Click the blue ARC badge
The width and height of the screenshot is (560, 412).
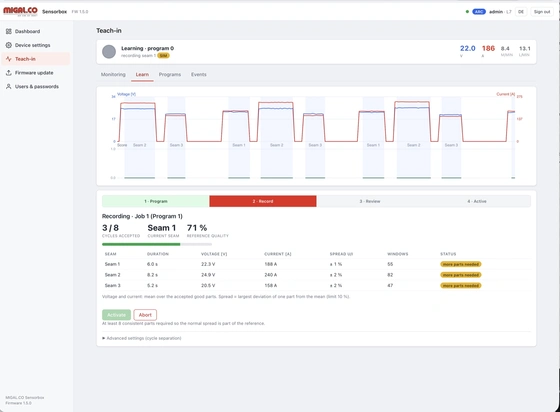pyautogui.click(x=479, y=12)
